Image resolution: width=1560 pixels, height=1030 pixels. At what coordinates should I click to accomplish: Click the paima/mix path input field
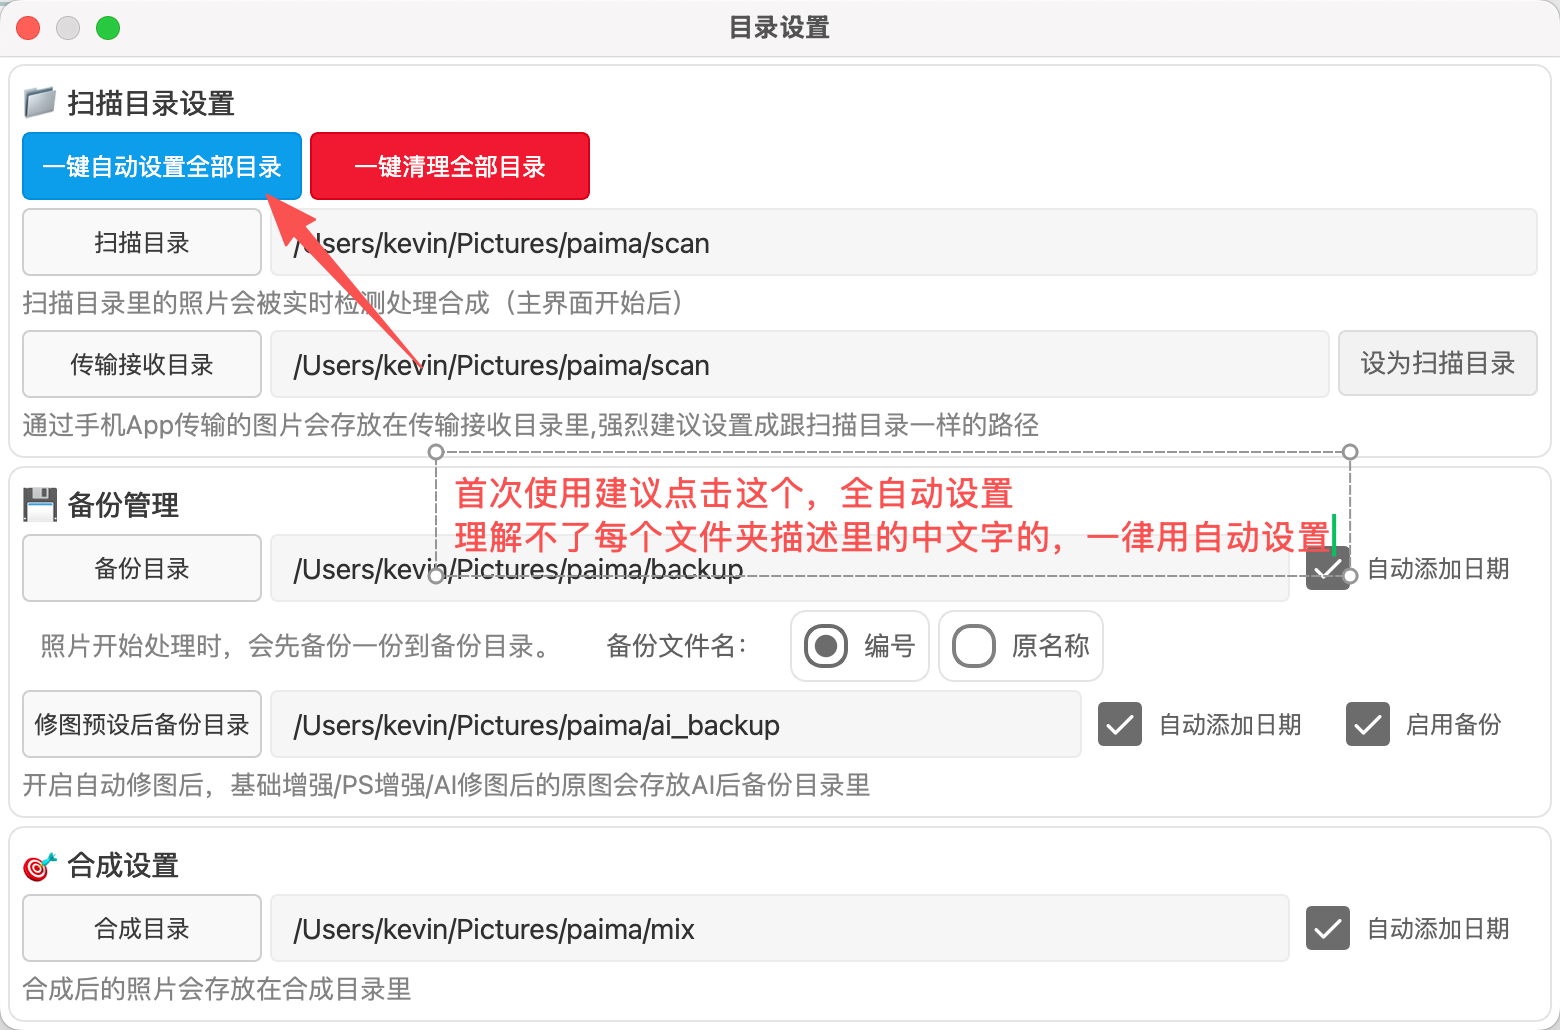point(778,929)
